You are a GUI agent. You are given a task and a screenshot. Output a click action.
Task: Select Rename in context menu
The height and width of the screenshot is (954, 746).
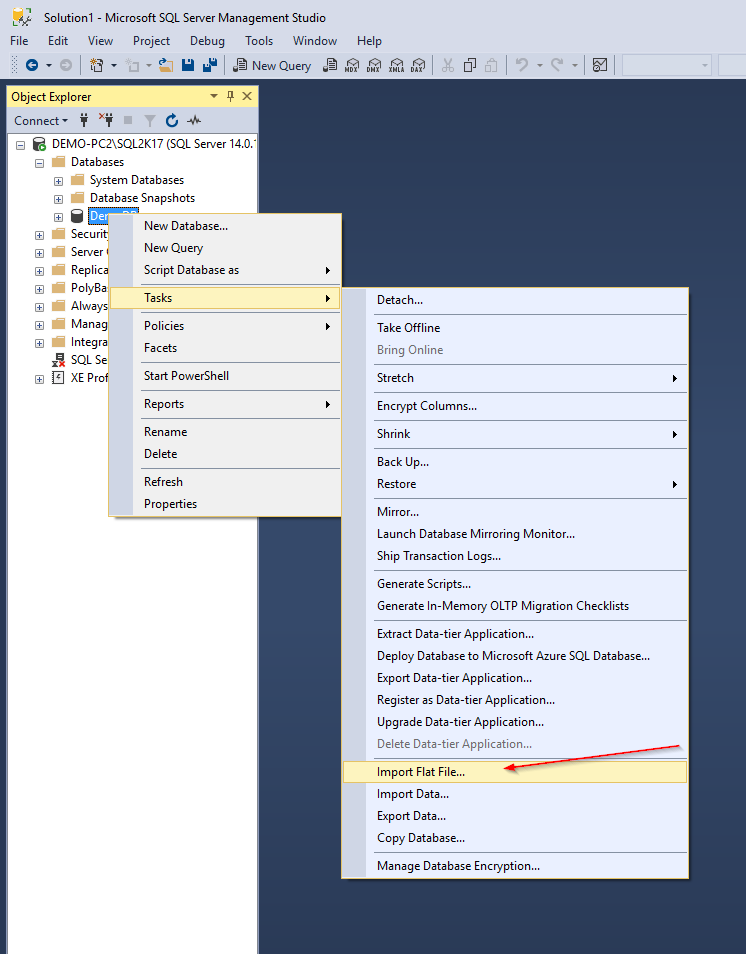pyautogui.click(x=225, y=431)
